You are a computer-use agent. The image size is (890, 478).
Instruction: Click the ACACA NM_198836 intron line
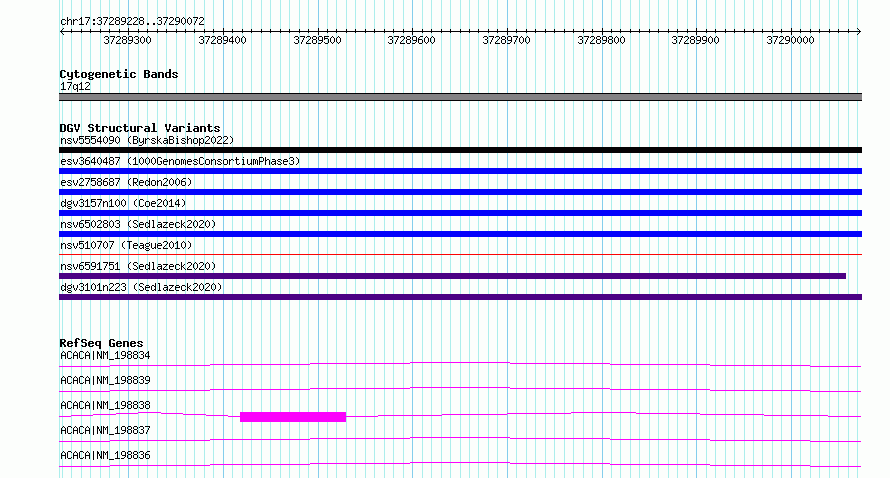pos(460,464)
